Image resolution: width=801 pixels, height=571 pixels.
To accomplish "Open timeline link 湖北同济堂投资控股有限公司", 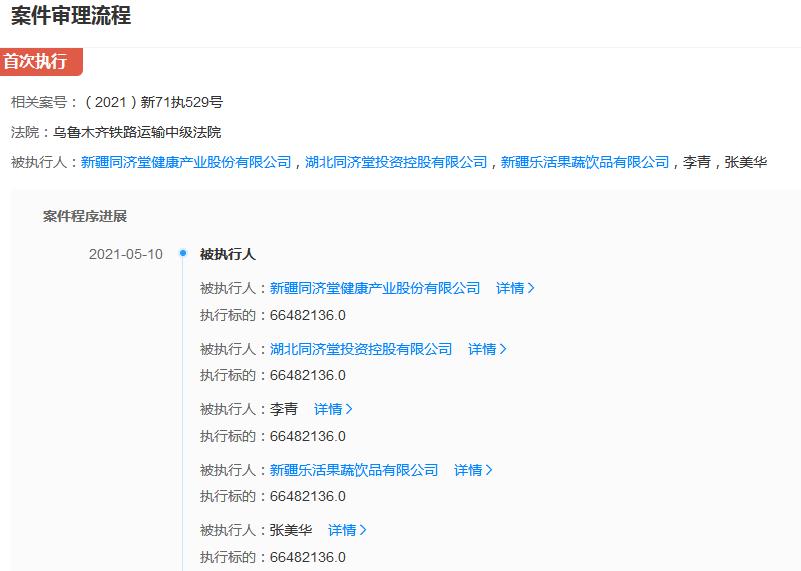I will point(361,349).
